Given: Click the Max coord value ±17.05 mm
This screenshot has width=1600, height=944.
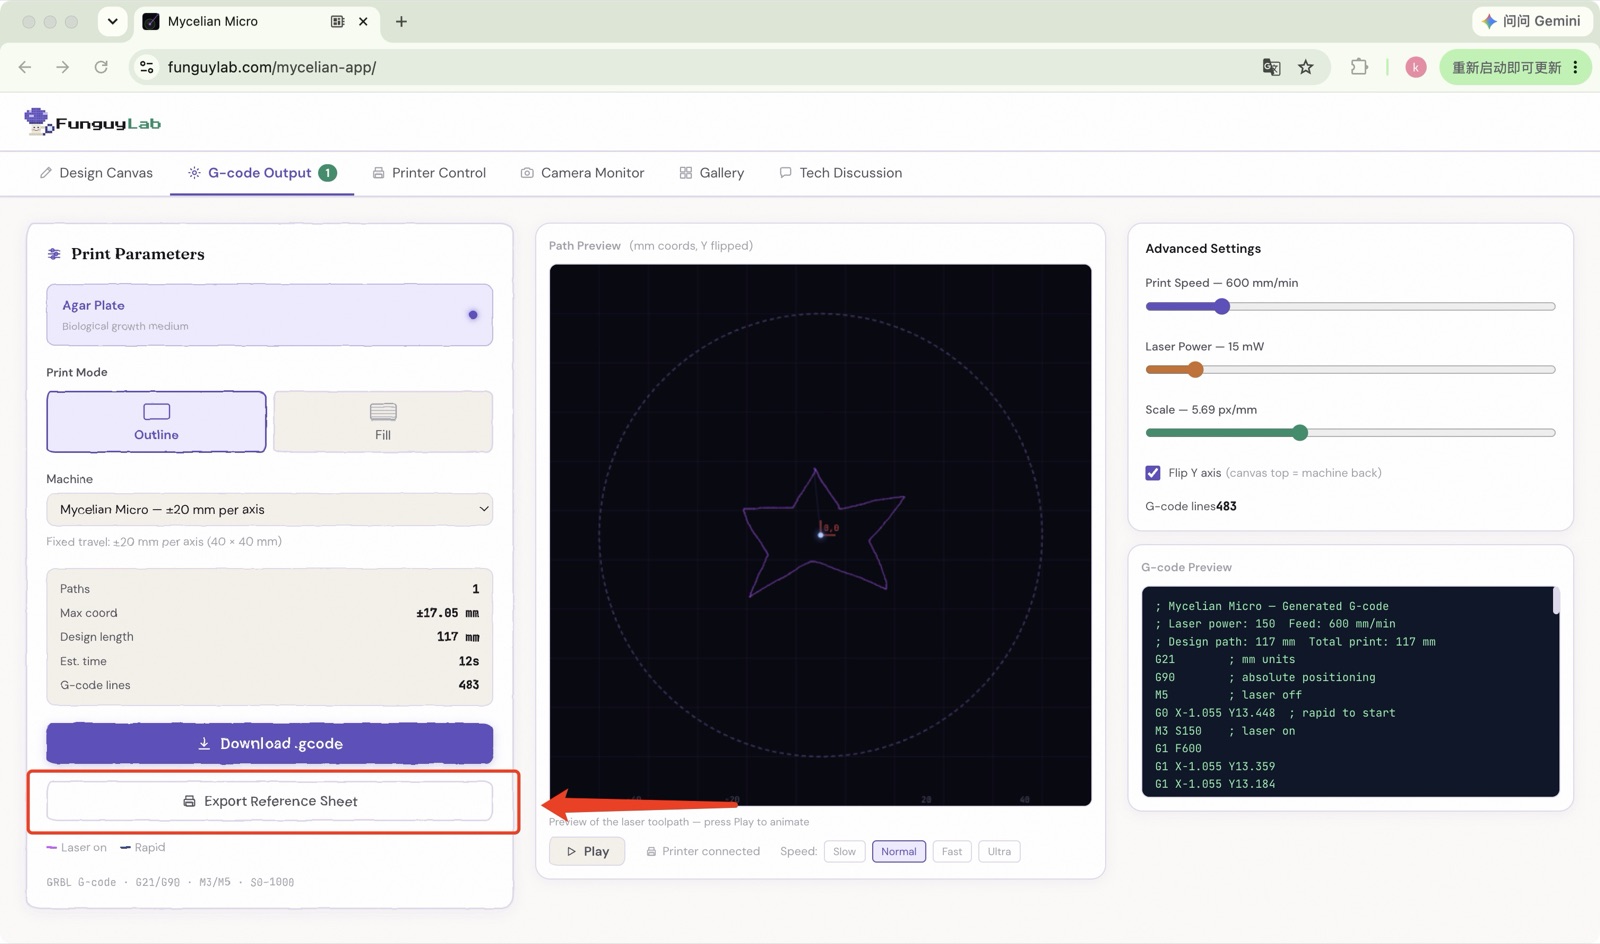Looking at the screenshot, I should pyautogui.click(x=447, y=613).
